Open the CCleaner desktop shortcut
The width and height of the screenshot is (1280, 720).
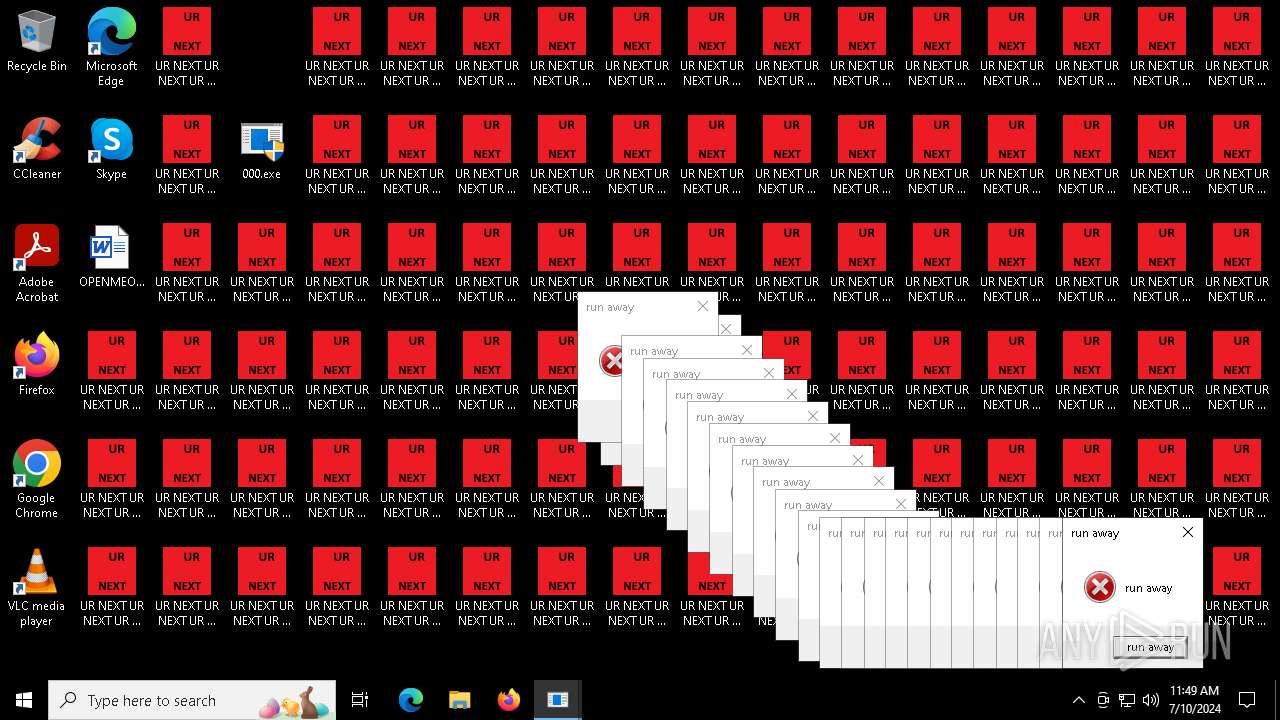pyautogui.click(x=37, y=148)
